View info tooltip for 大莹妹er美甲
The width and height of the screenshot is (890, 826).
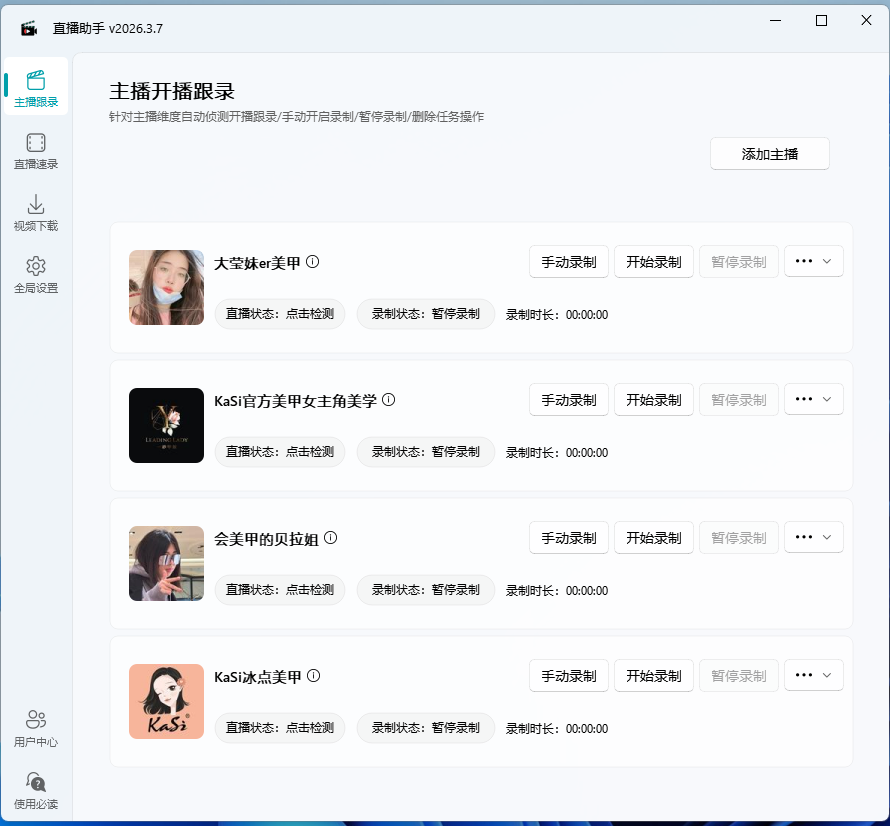[314, 261]
